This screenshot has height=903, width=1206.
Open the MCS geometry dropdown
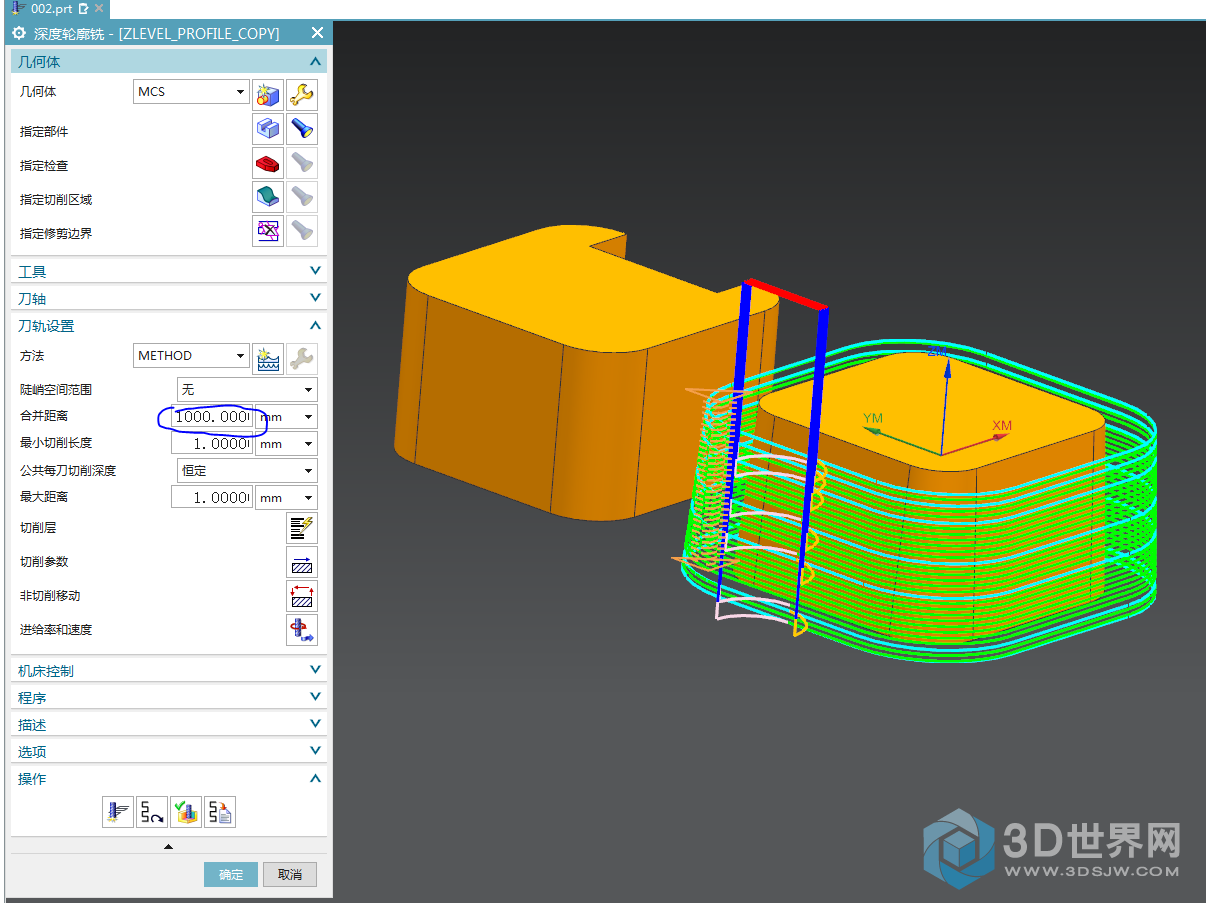(x=191, y=92)
